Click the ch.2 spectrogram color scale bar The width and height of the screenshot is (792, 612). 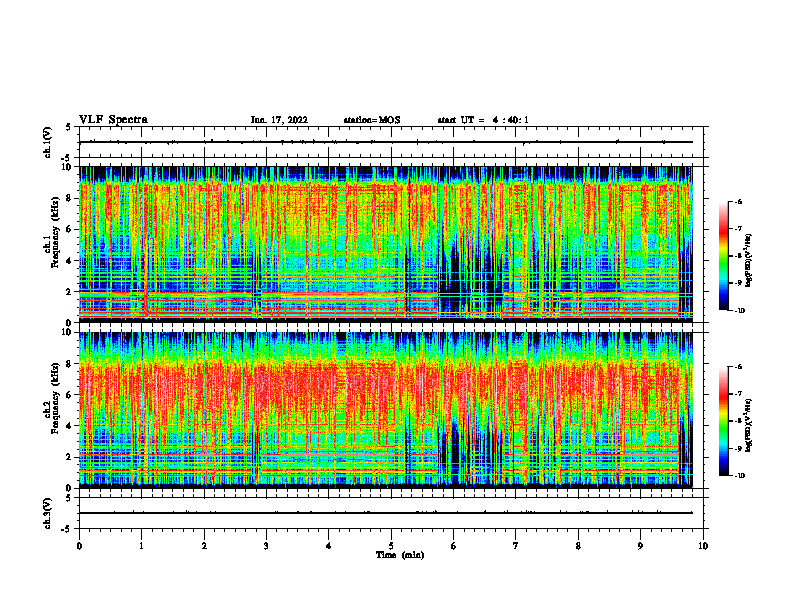point(724,421)
